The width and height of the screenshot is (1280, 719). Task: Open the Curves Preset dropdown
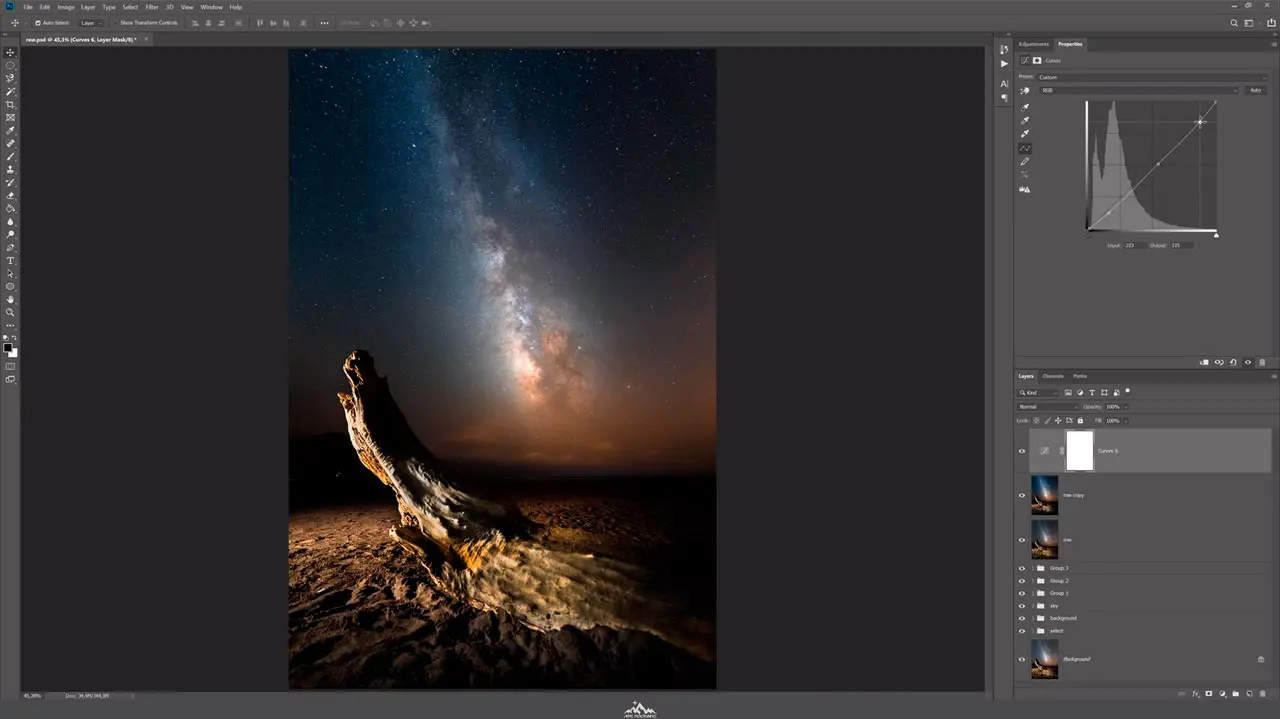point(1152,77)
